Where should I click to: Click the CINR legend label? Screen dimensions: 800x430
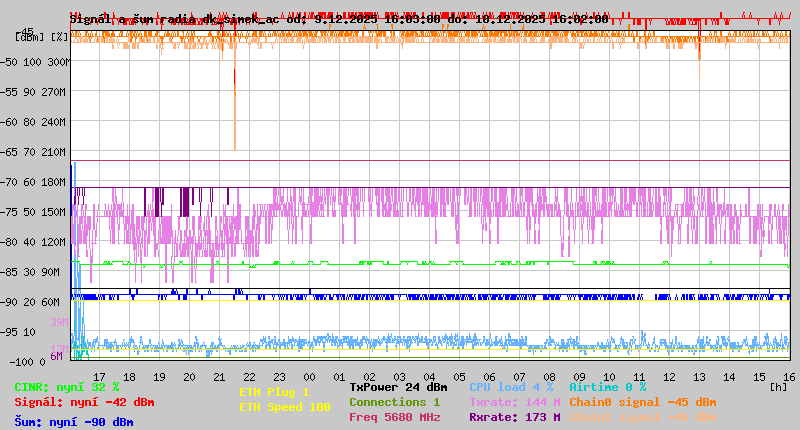click(66, 387)
